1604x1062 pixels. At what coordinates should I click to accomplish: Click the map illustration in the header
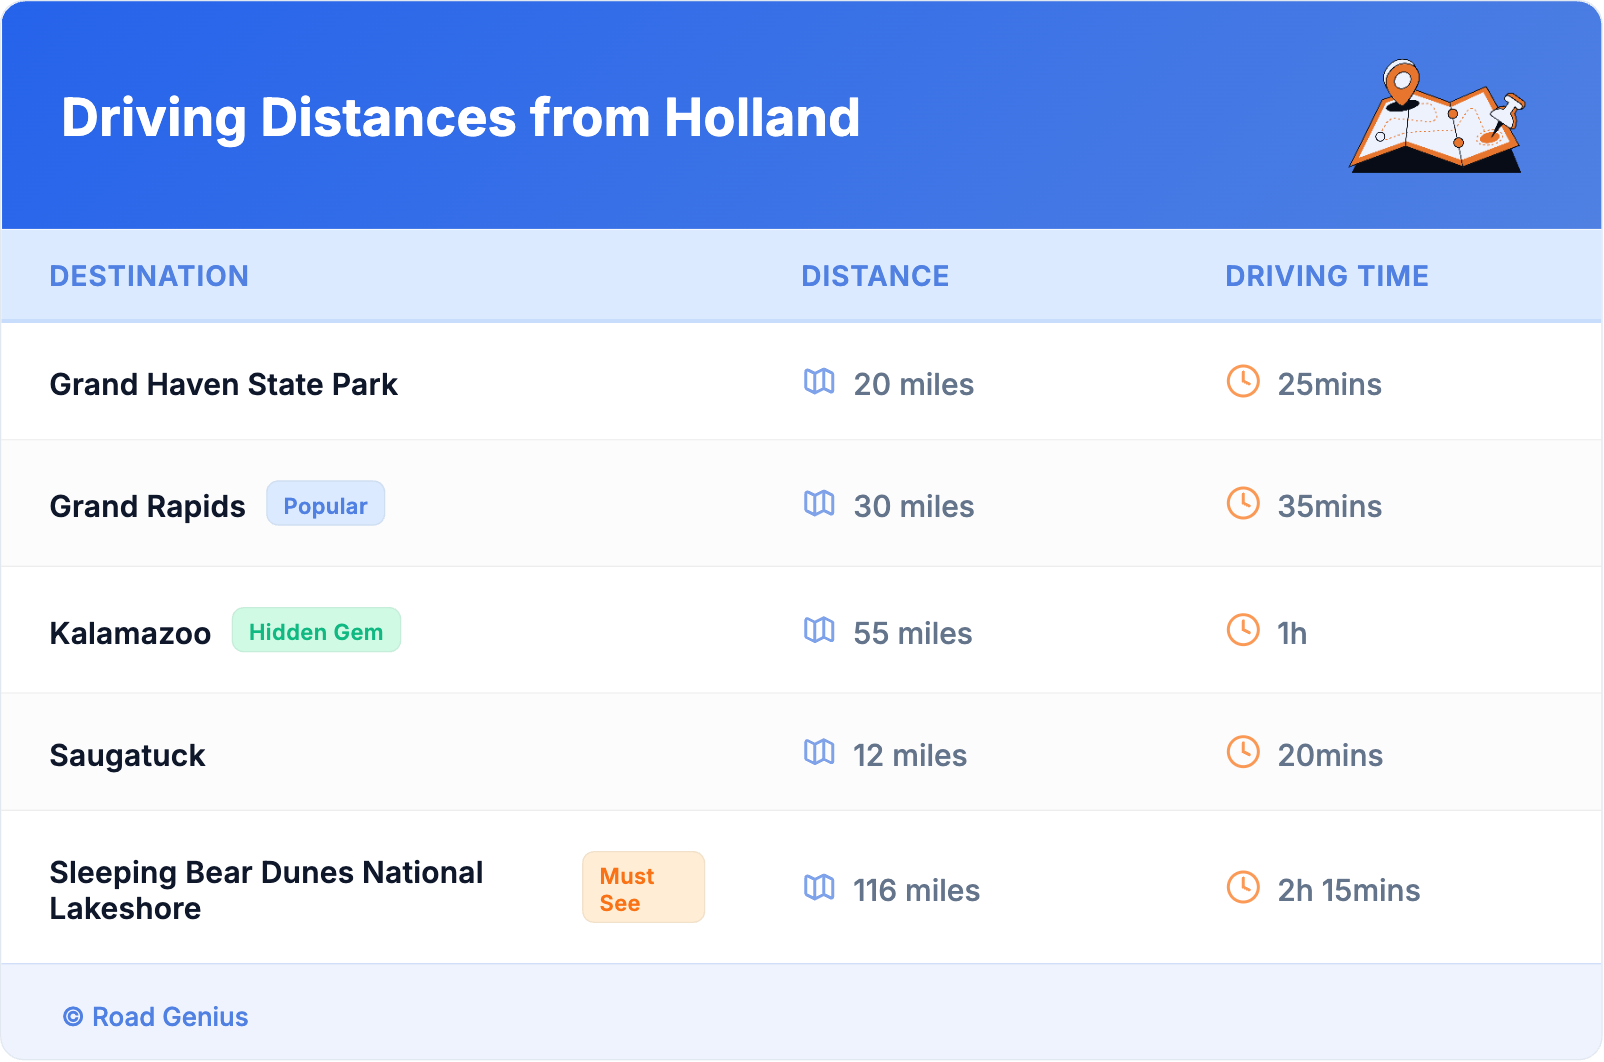click(x=1438, y=118)
